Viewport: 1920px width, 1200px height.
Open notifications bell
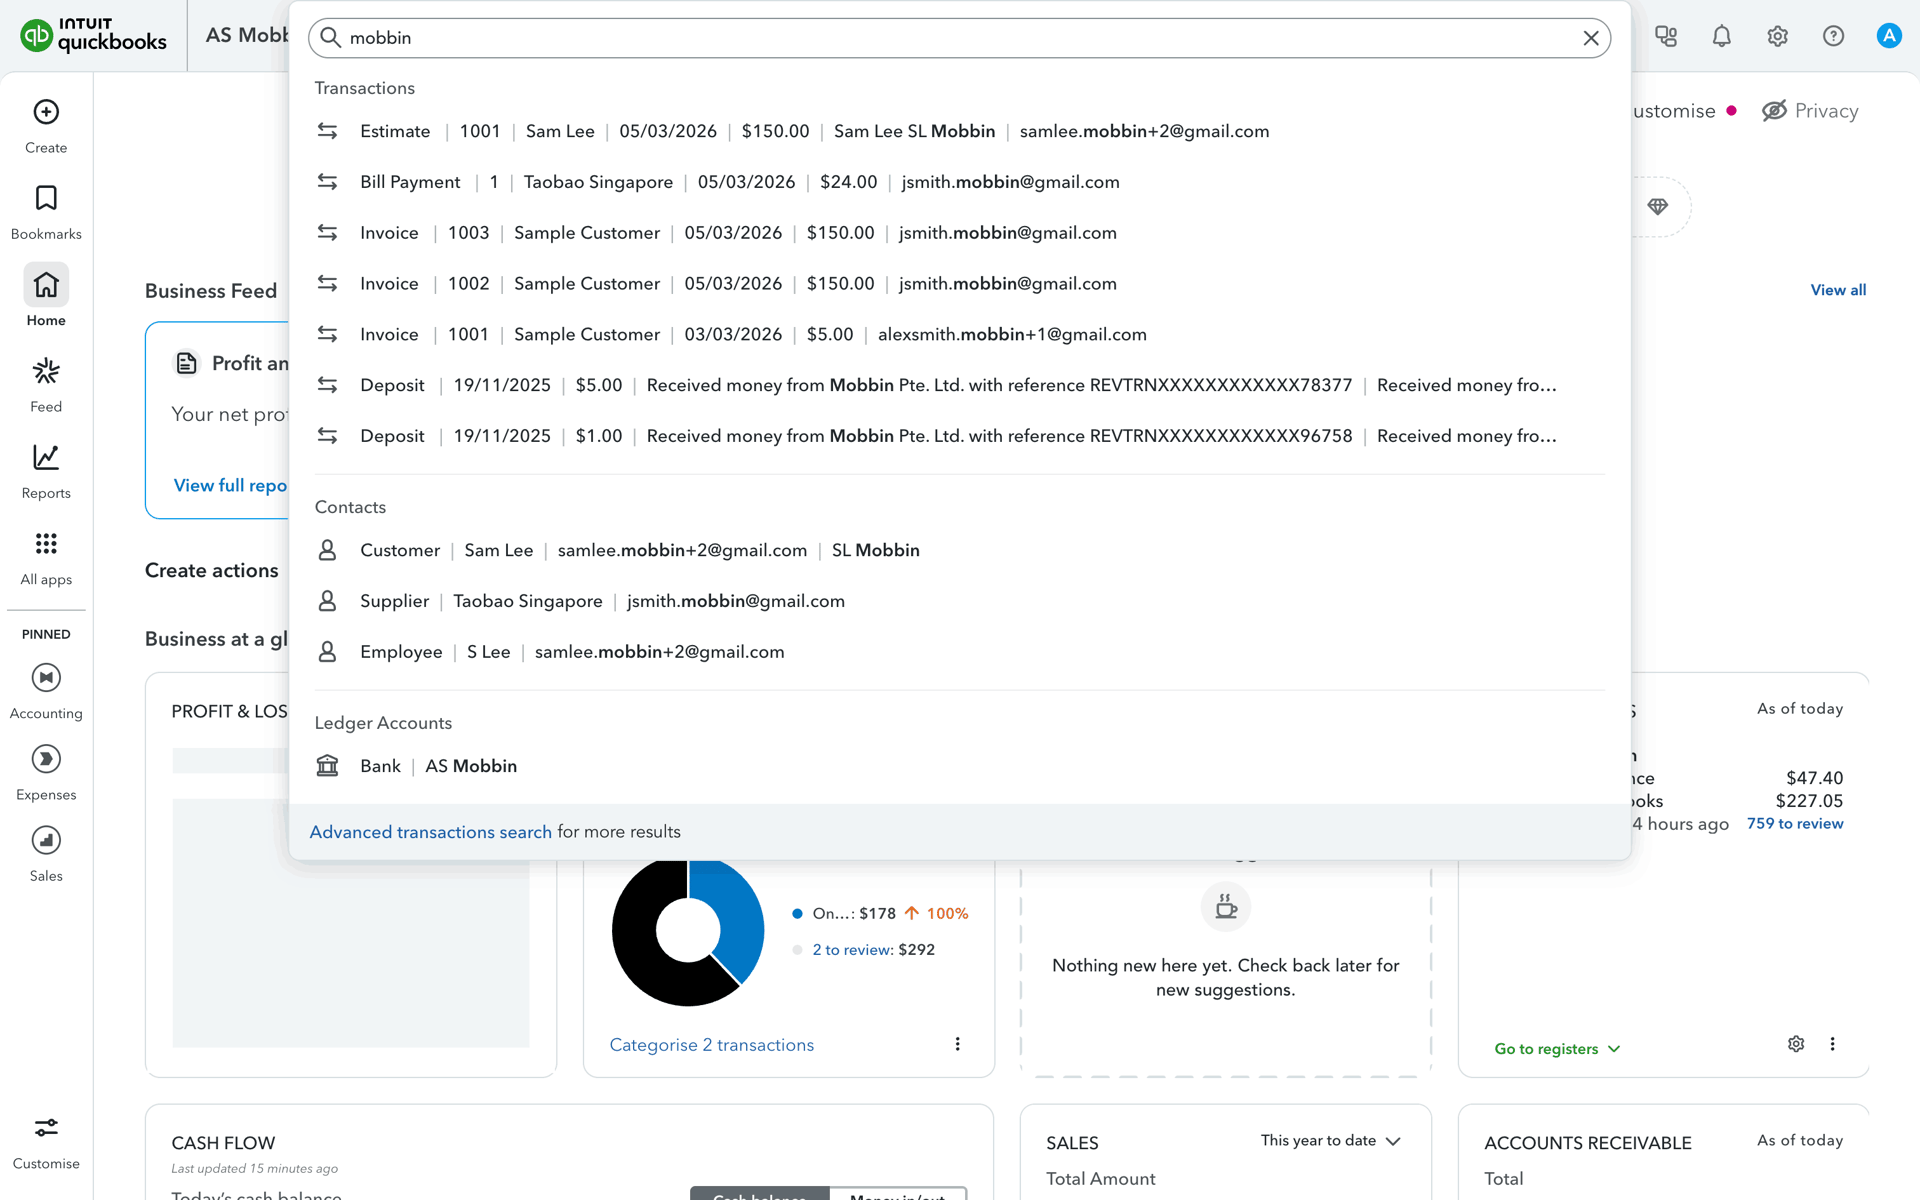tap(1722, 36)
